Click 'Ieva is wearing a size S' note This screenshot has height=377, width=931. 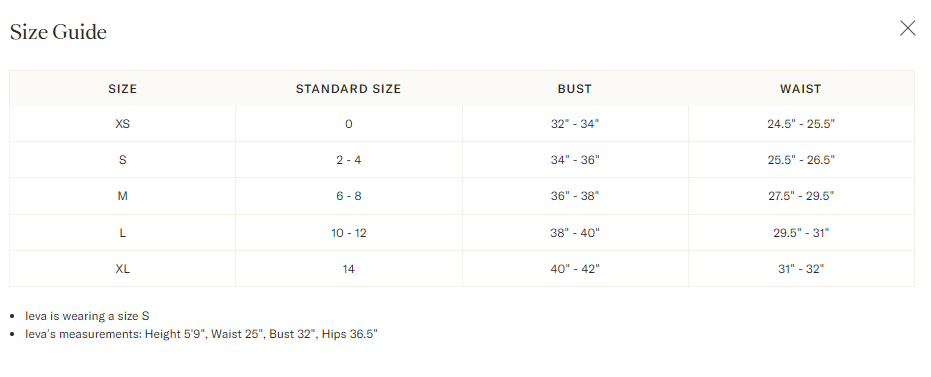point(87,316)
